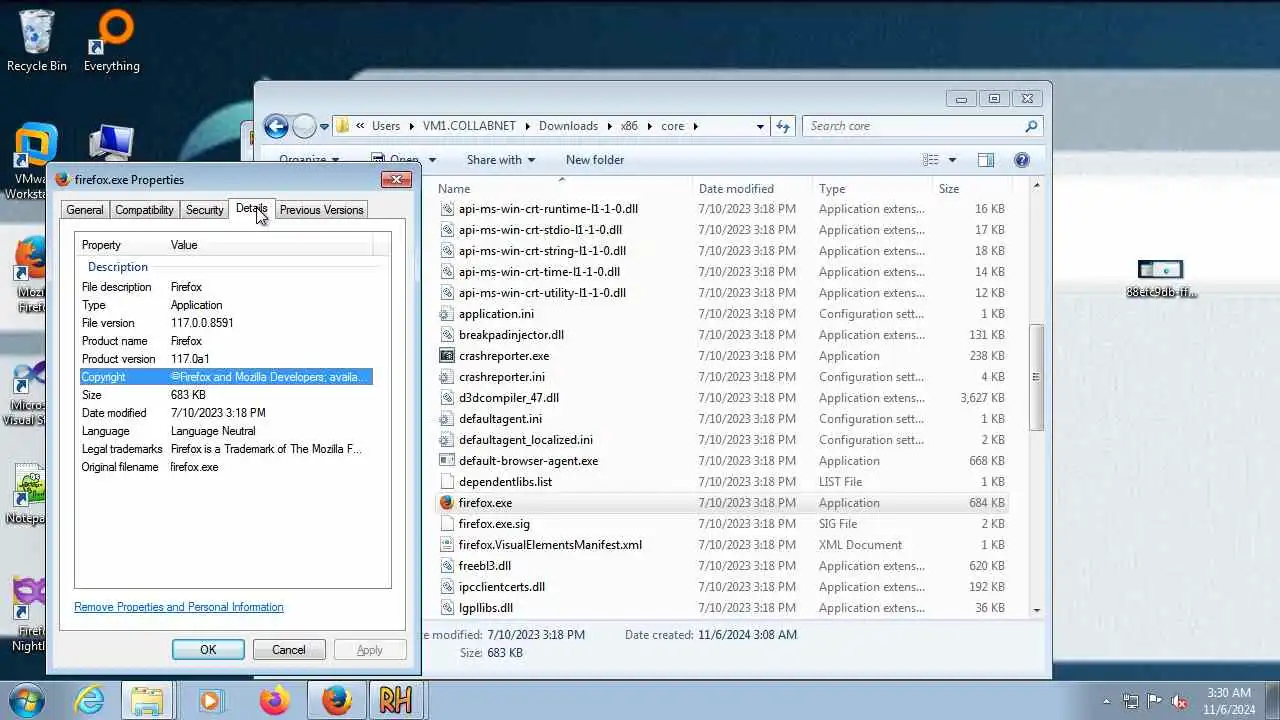
Task: Sort files by Type column header
Action: pyautogui.click(x=872, y=189)
